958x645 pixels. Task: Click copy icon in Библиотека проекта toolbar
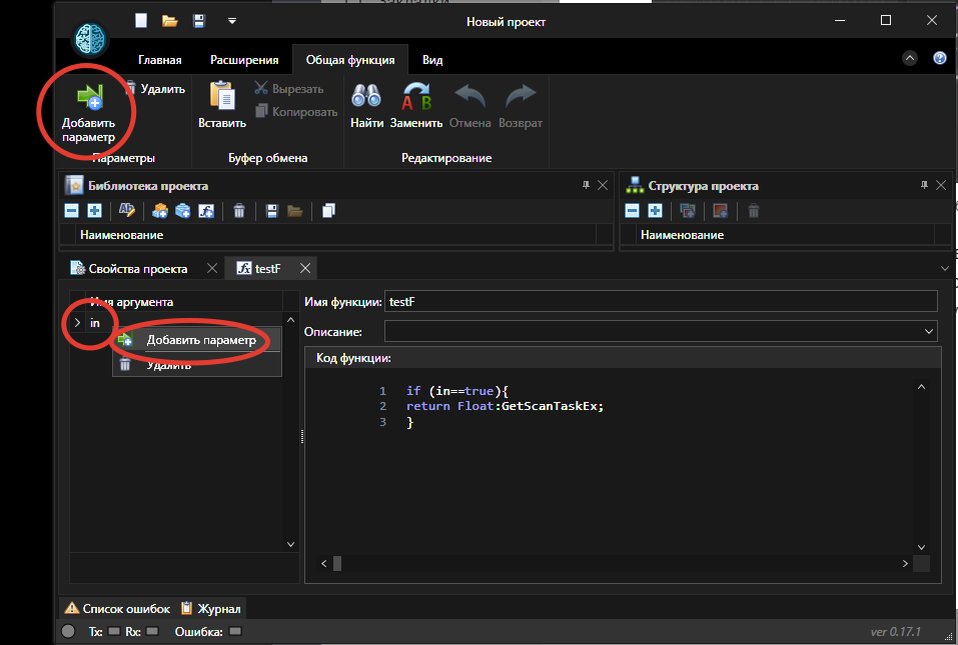click(329, 211)
